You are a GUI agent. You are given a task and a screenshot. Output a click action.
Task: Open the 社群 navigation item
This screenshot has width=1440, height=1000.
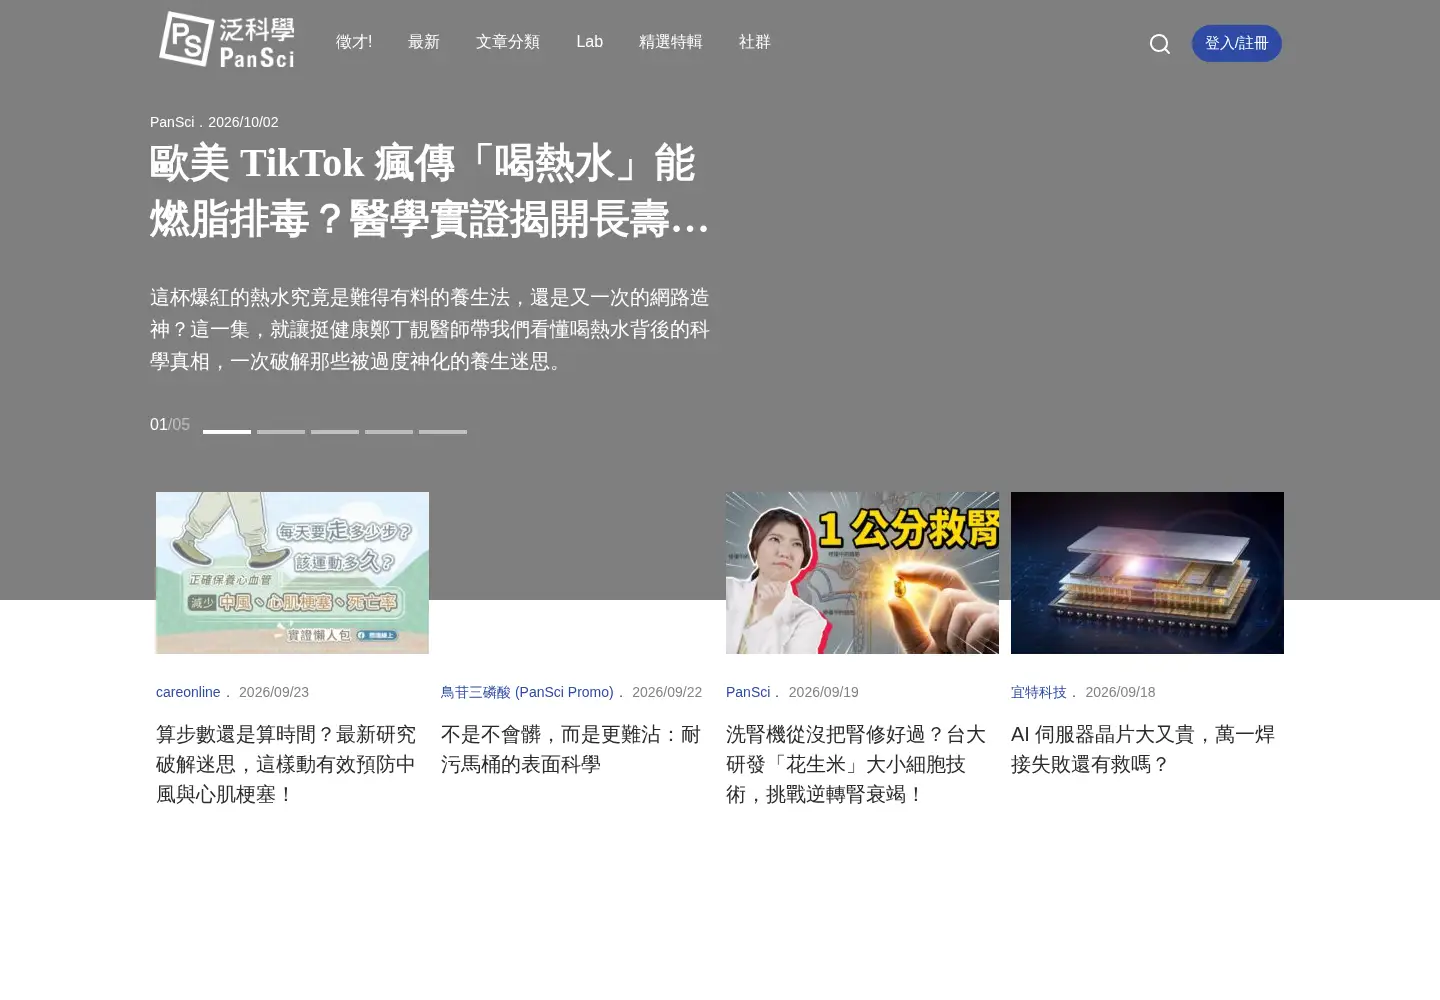click(755, 42)
